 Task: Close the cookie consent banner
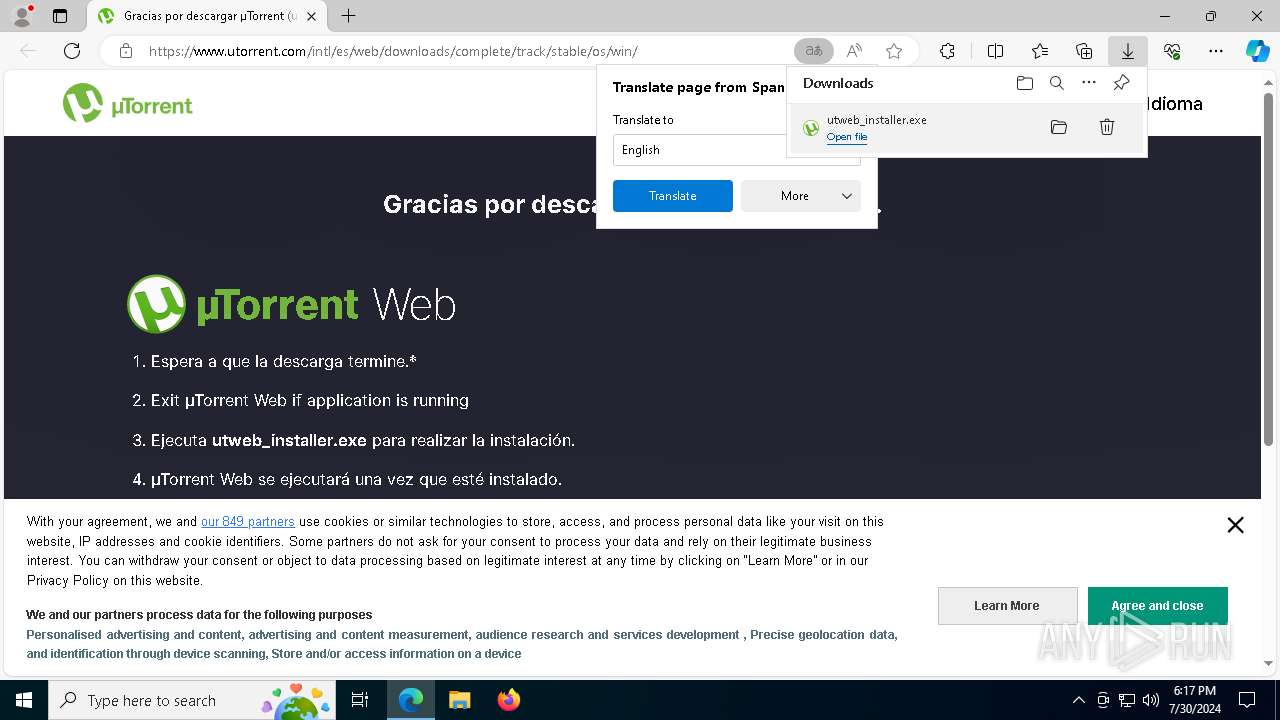coord(1235,525)
